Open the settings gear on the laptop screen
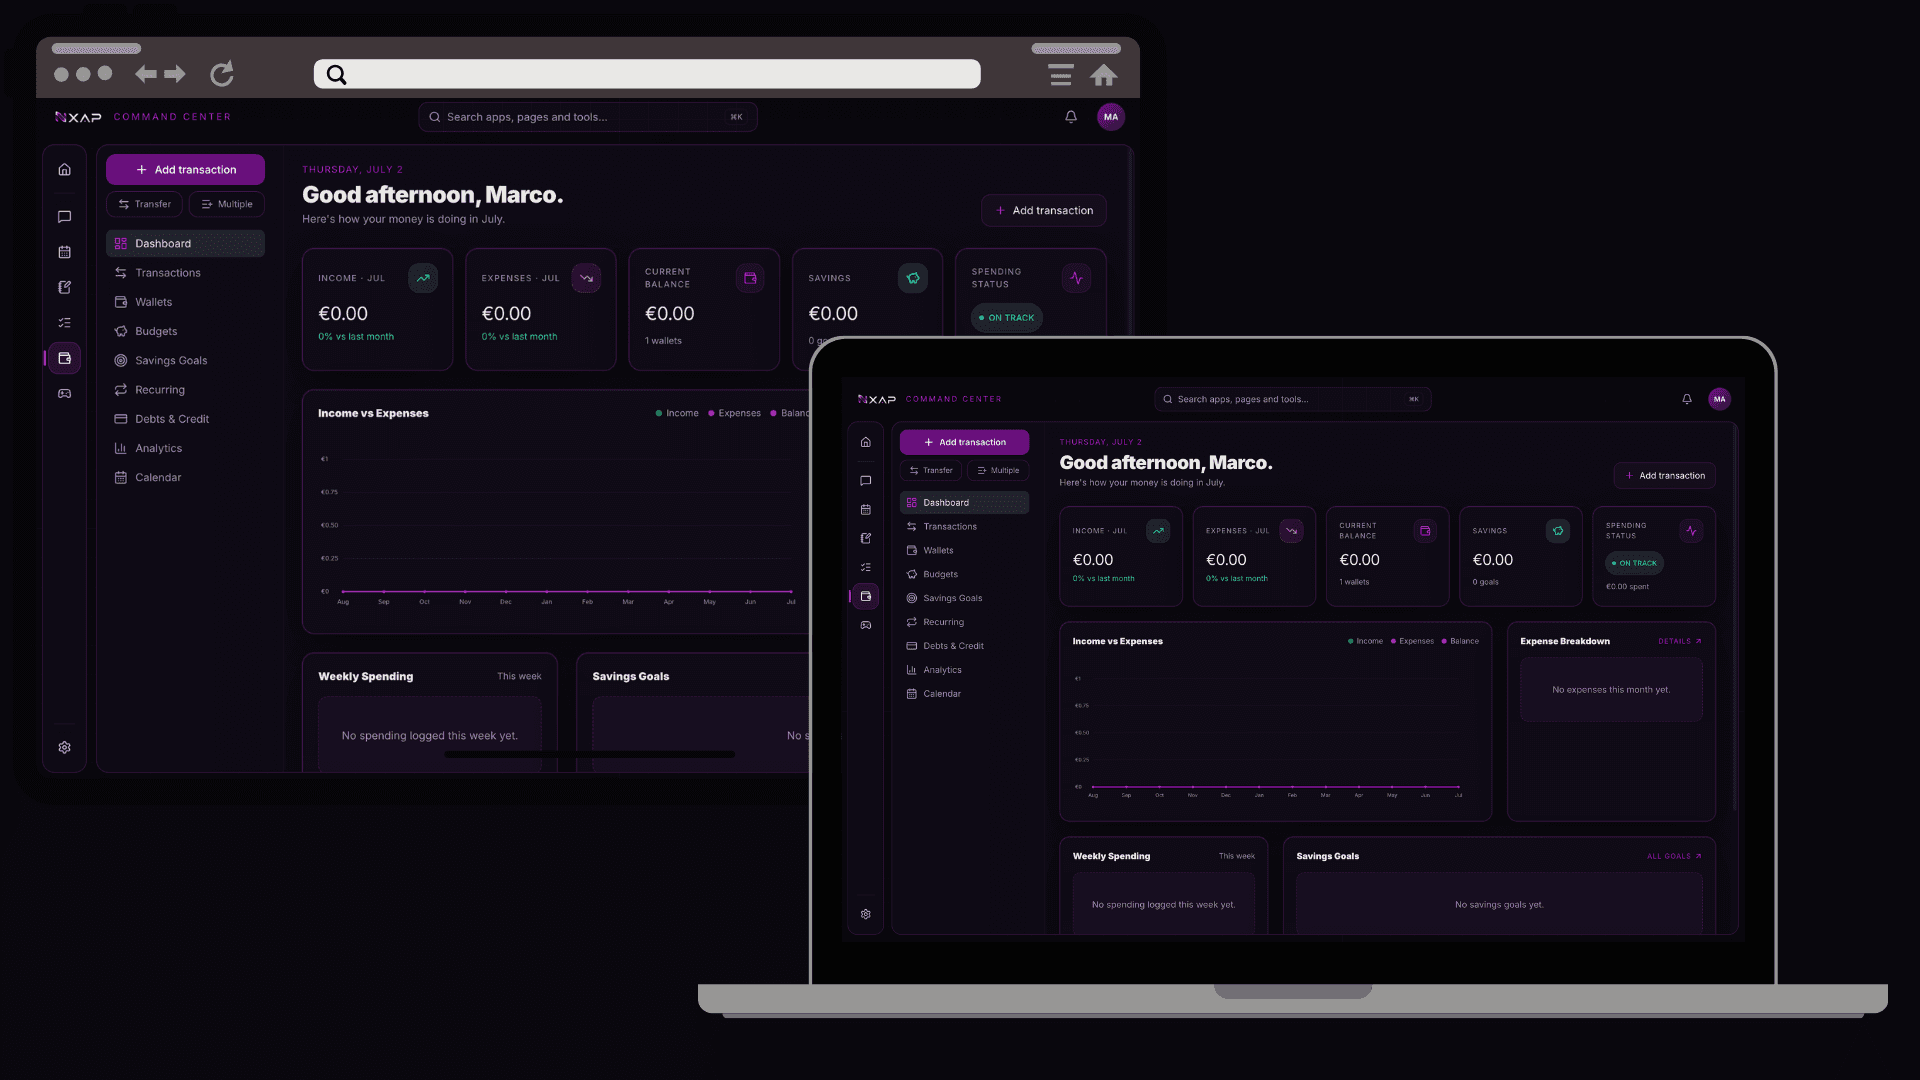Screen dimensions: 1920x1080 click(x=866, y=914)
